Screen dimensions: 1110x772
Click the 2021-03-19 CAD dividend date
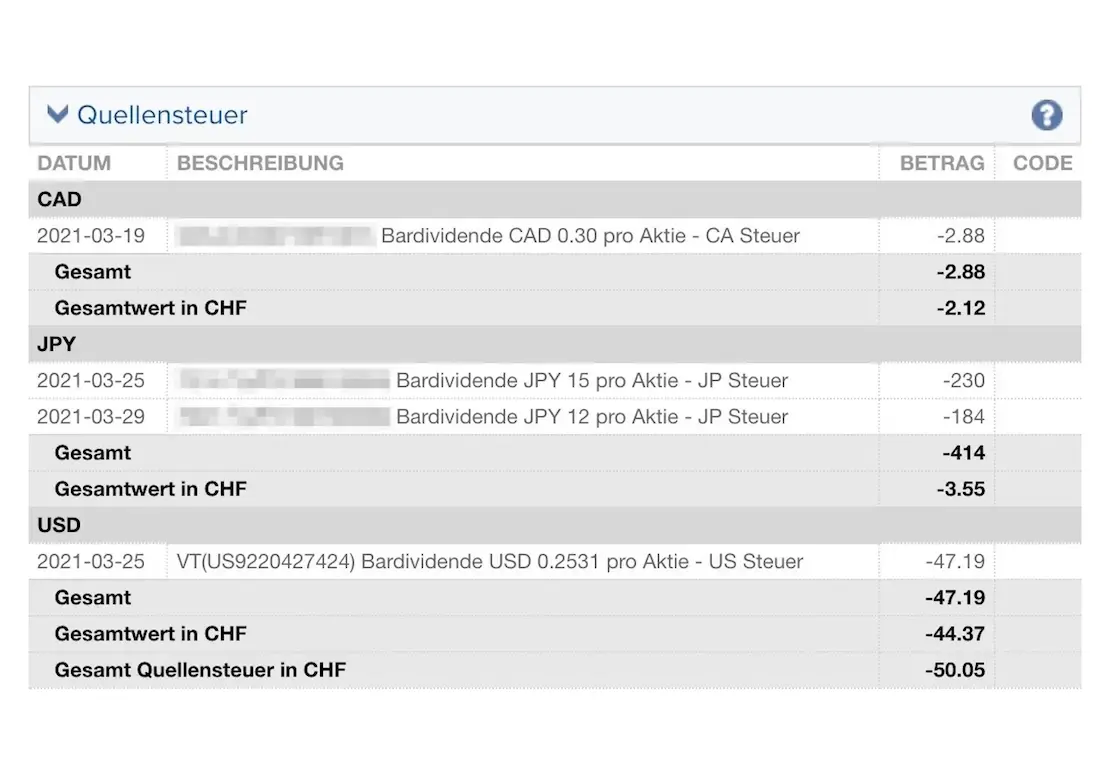[91, 236]
